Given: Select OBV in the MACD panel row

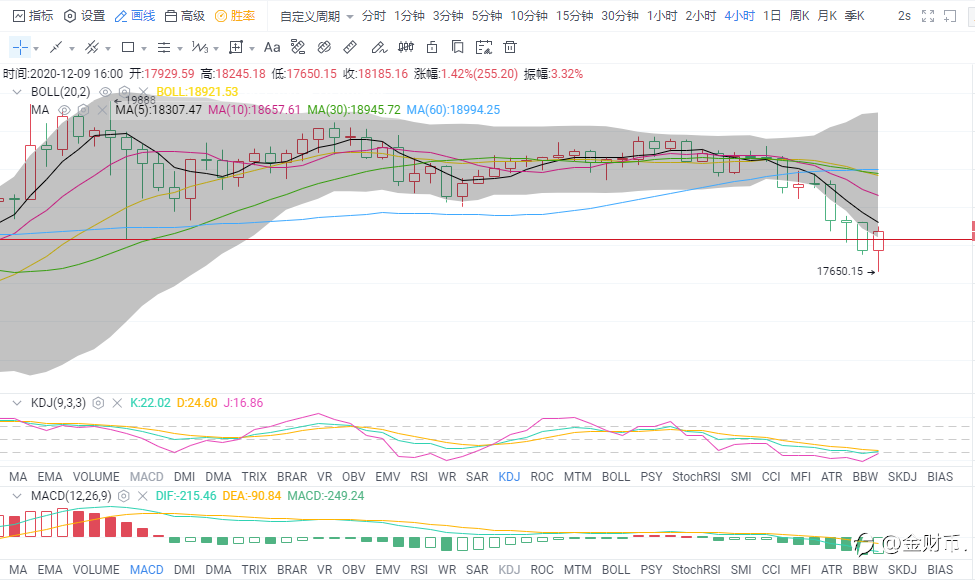Looking at the screenshot, I should click(354, 570).
